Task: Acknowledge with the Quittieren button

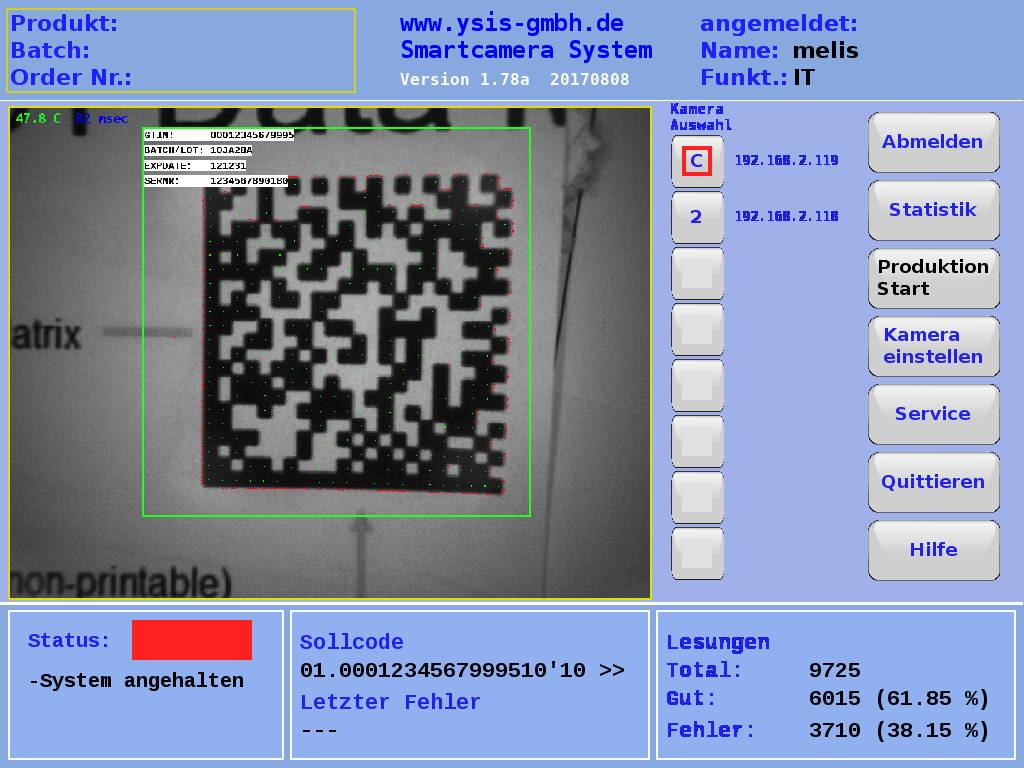Action: coord(933,482)
